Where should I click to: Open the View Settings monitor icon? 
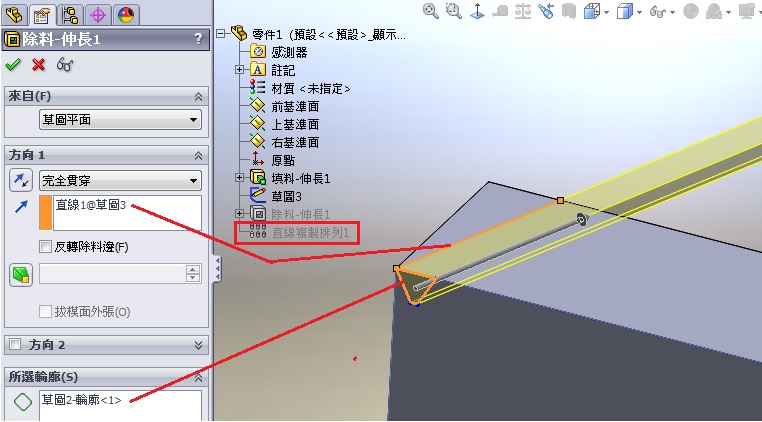pyautogui.click(x=748, y=11)
